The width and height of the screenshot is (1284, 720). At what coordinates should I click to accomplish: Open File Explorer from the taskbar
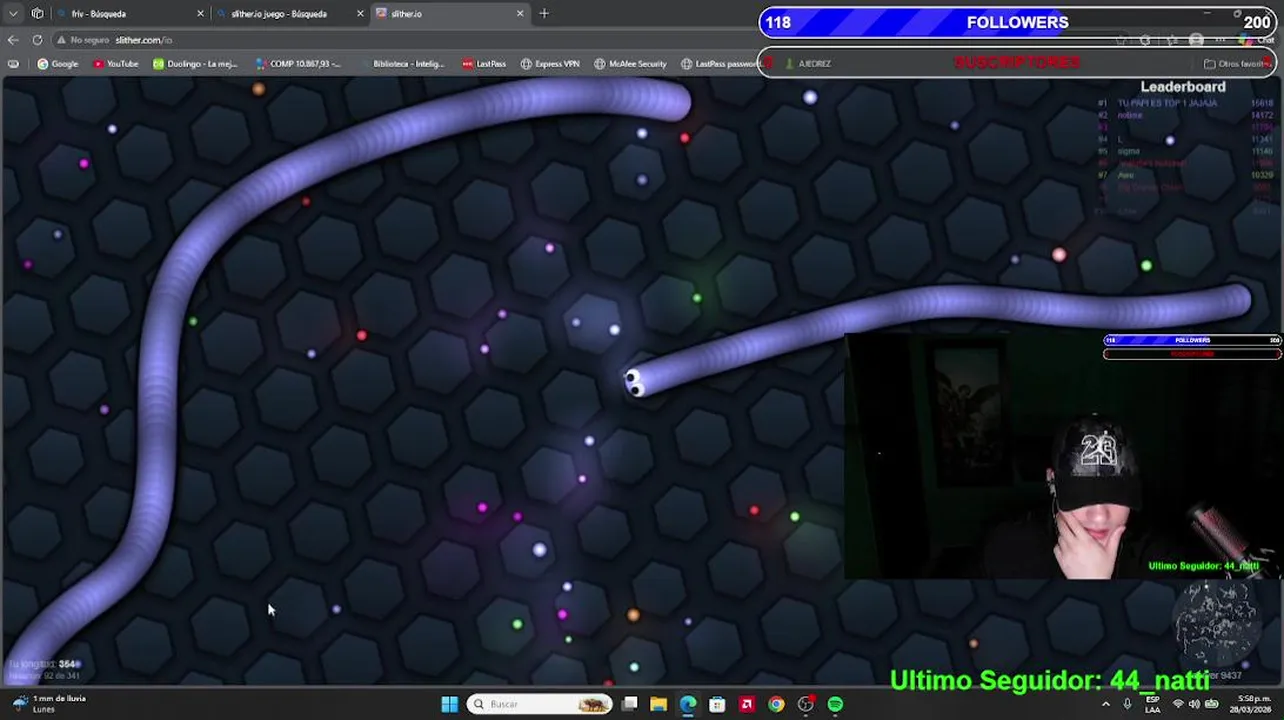[659, 704]
